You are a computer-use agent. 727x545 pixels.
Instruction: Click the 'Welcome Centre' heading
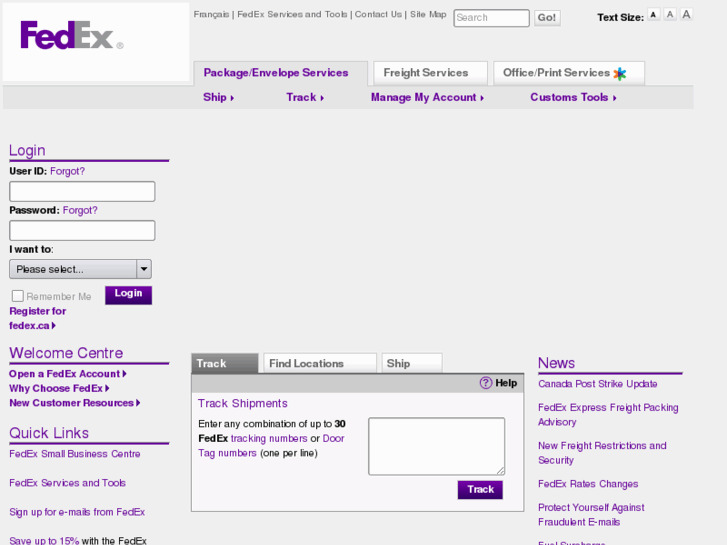point(66,353)
